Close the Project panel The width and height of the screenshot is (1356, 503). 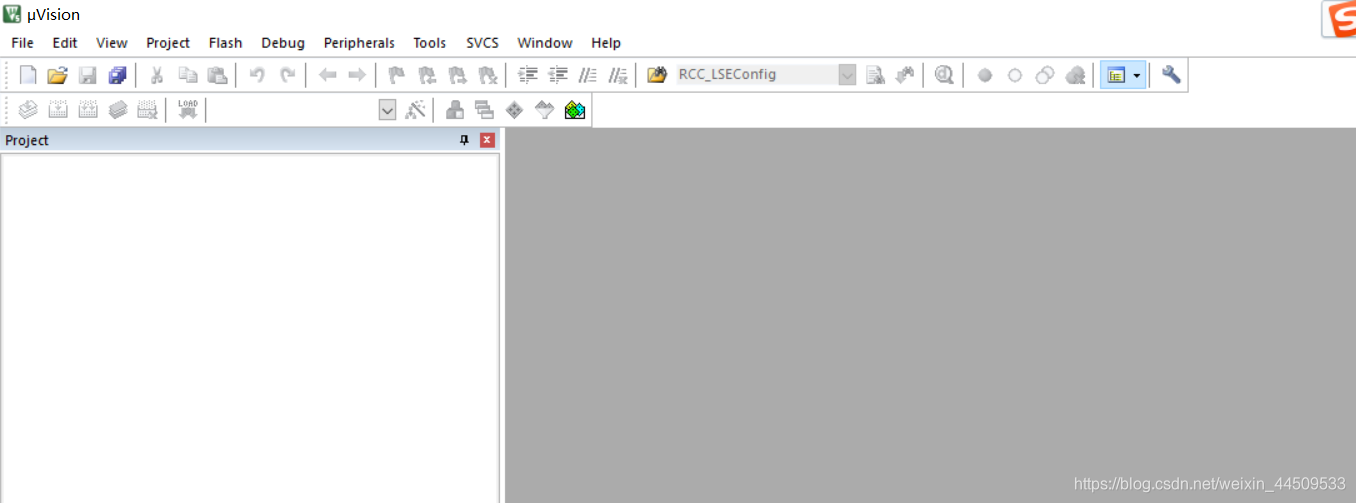coord(487,140)
